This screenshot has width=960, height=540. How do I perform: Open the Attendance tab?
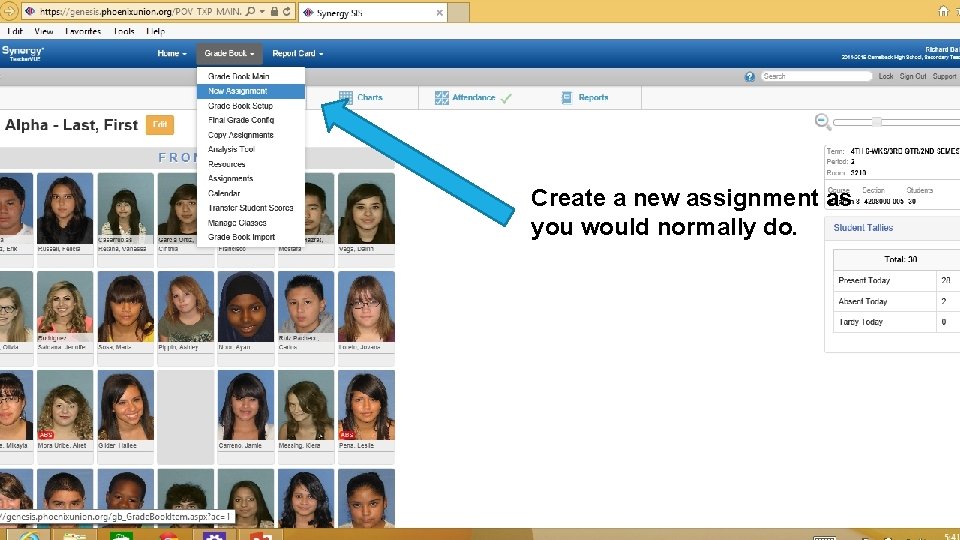tap(473, 97)
